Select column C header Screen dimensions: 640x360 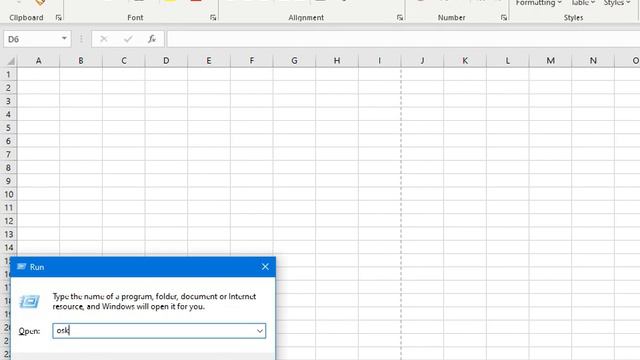click(x=124, y=61)
